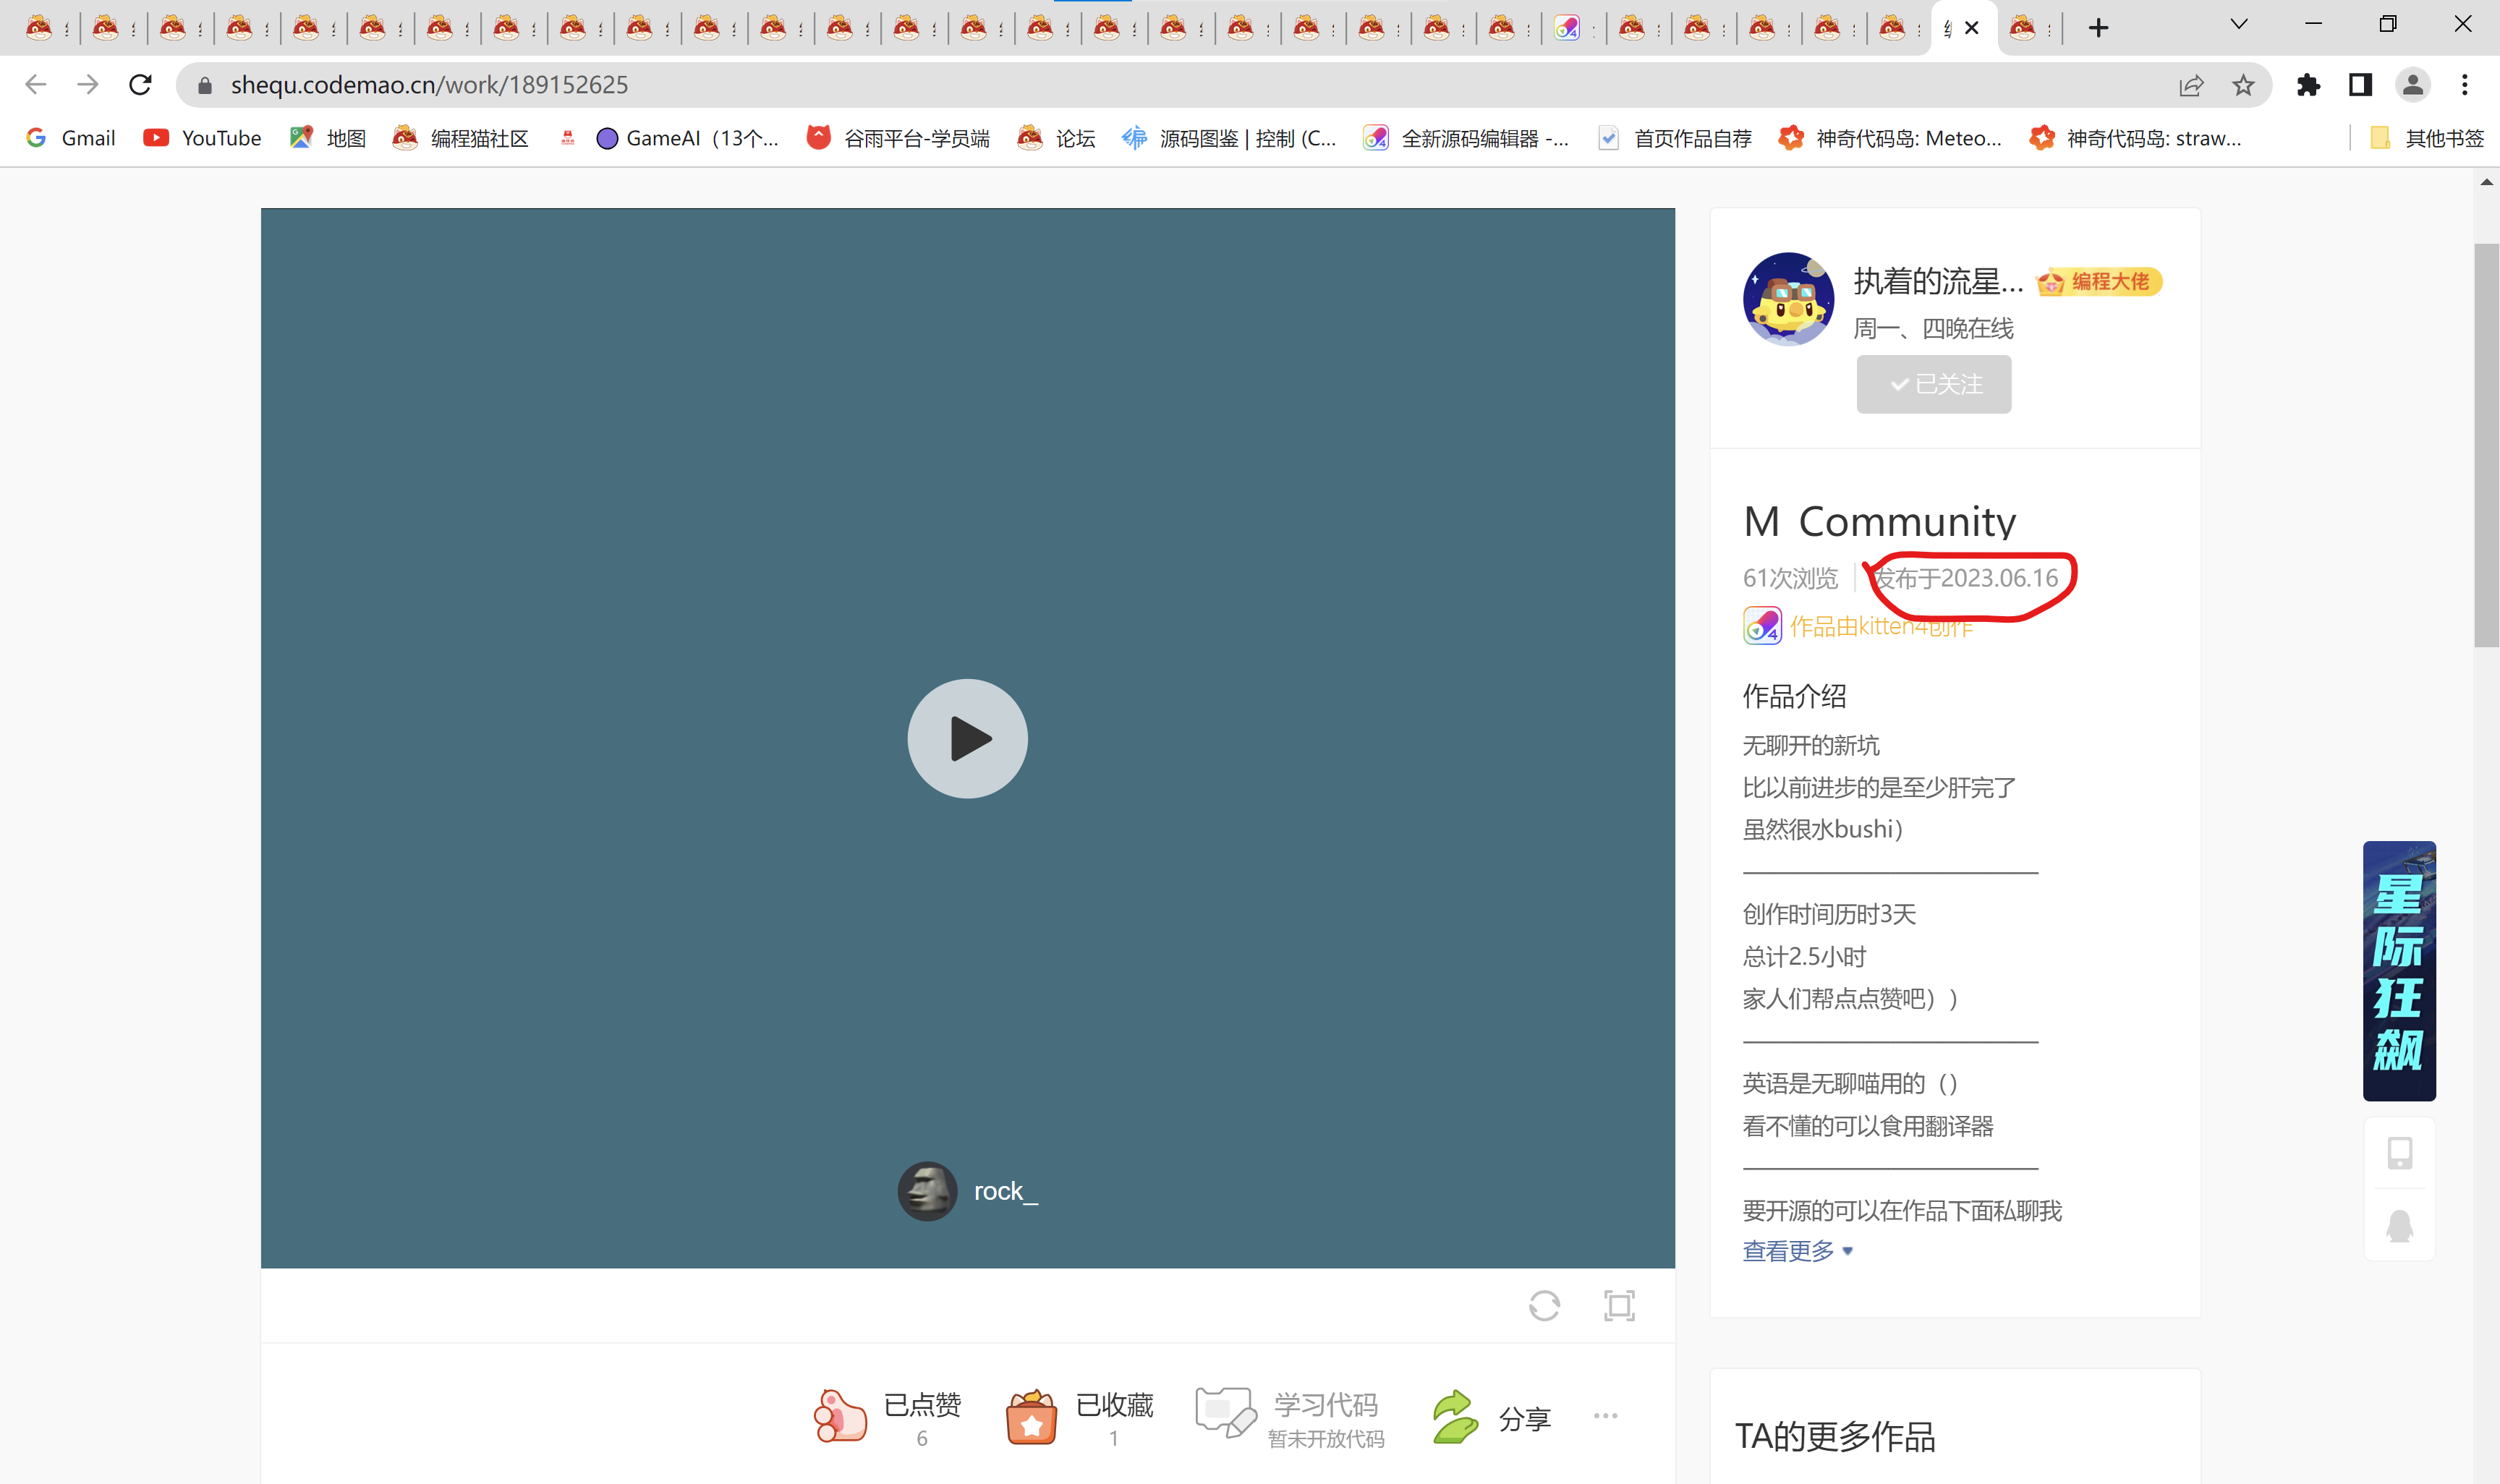Viewport: 2500px width, 1484px height.
Task: Expand the 其他书签 bookmarks folder
Action: [2427, 138]
